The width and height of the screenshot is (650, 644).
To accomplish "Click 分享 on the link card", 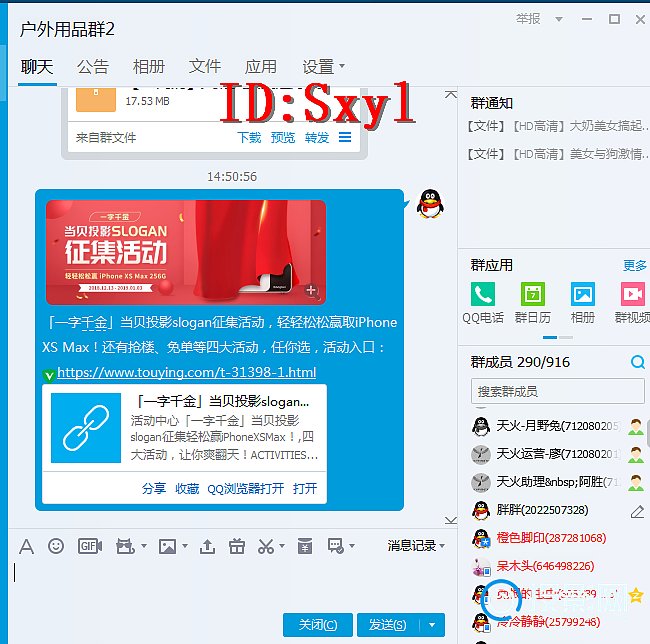I will point(154,489).
